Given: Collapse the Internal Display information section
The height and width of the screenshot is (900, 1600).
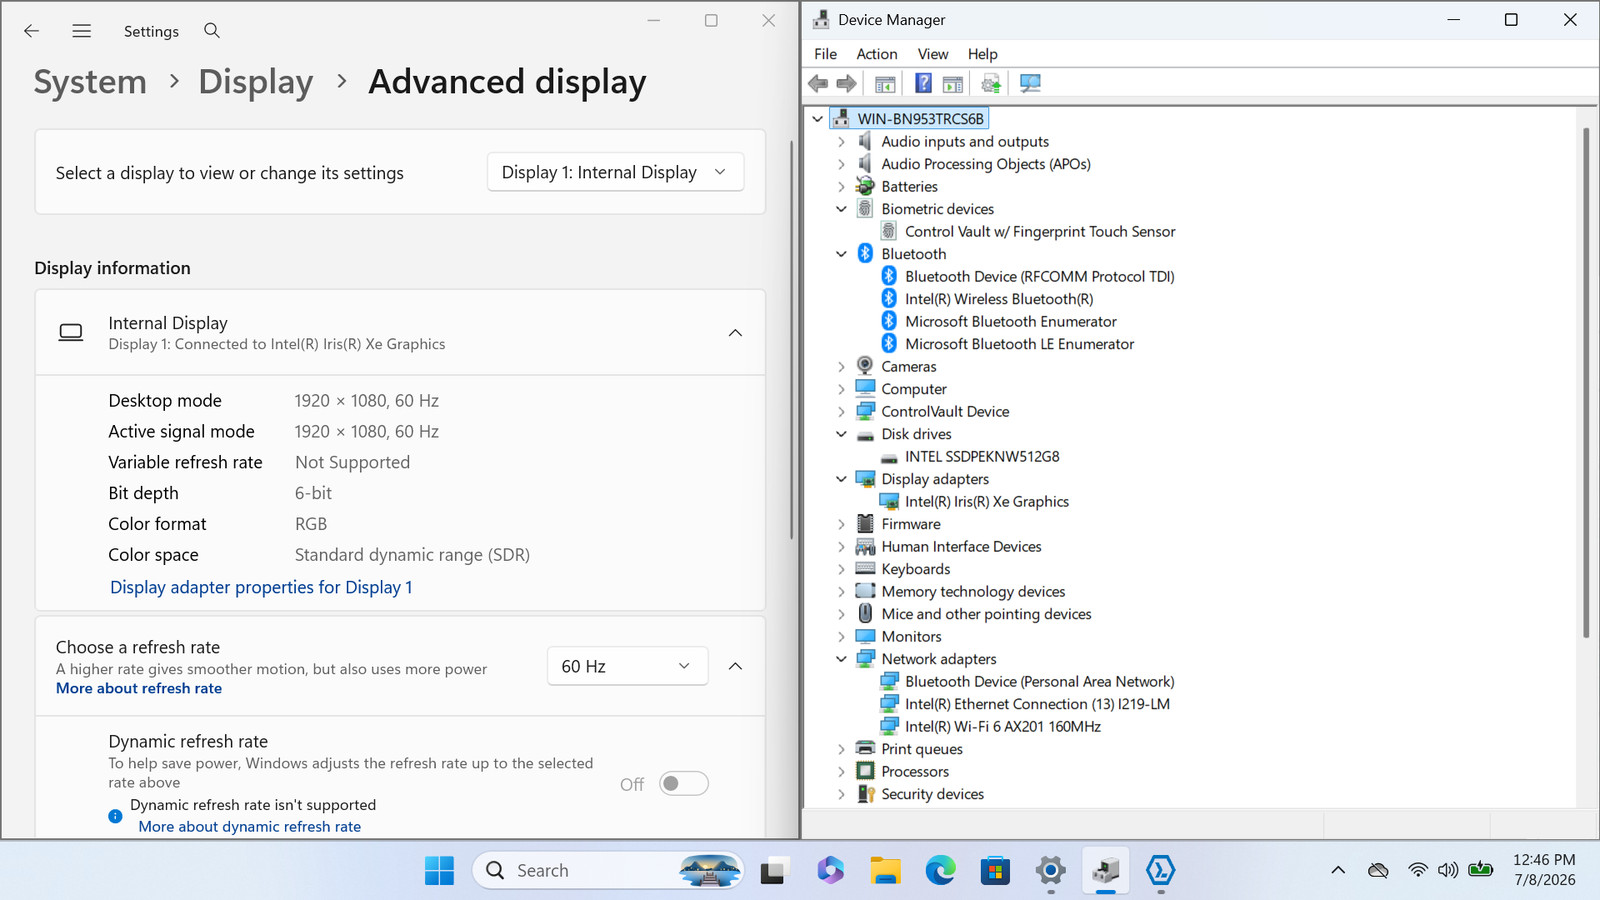Looking at the screenshot, I should click(735, 333).
